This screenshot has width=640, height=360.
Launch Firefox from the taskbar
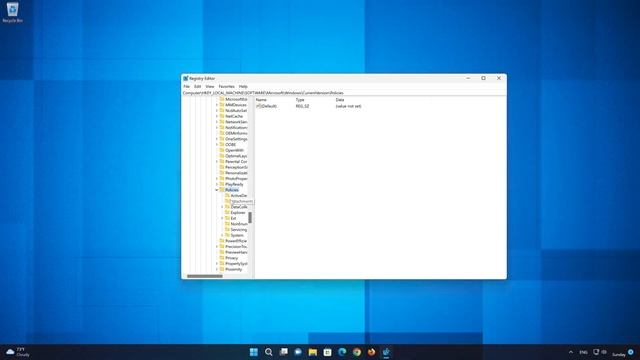(x=371, y=352)
